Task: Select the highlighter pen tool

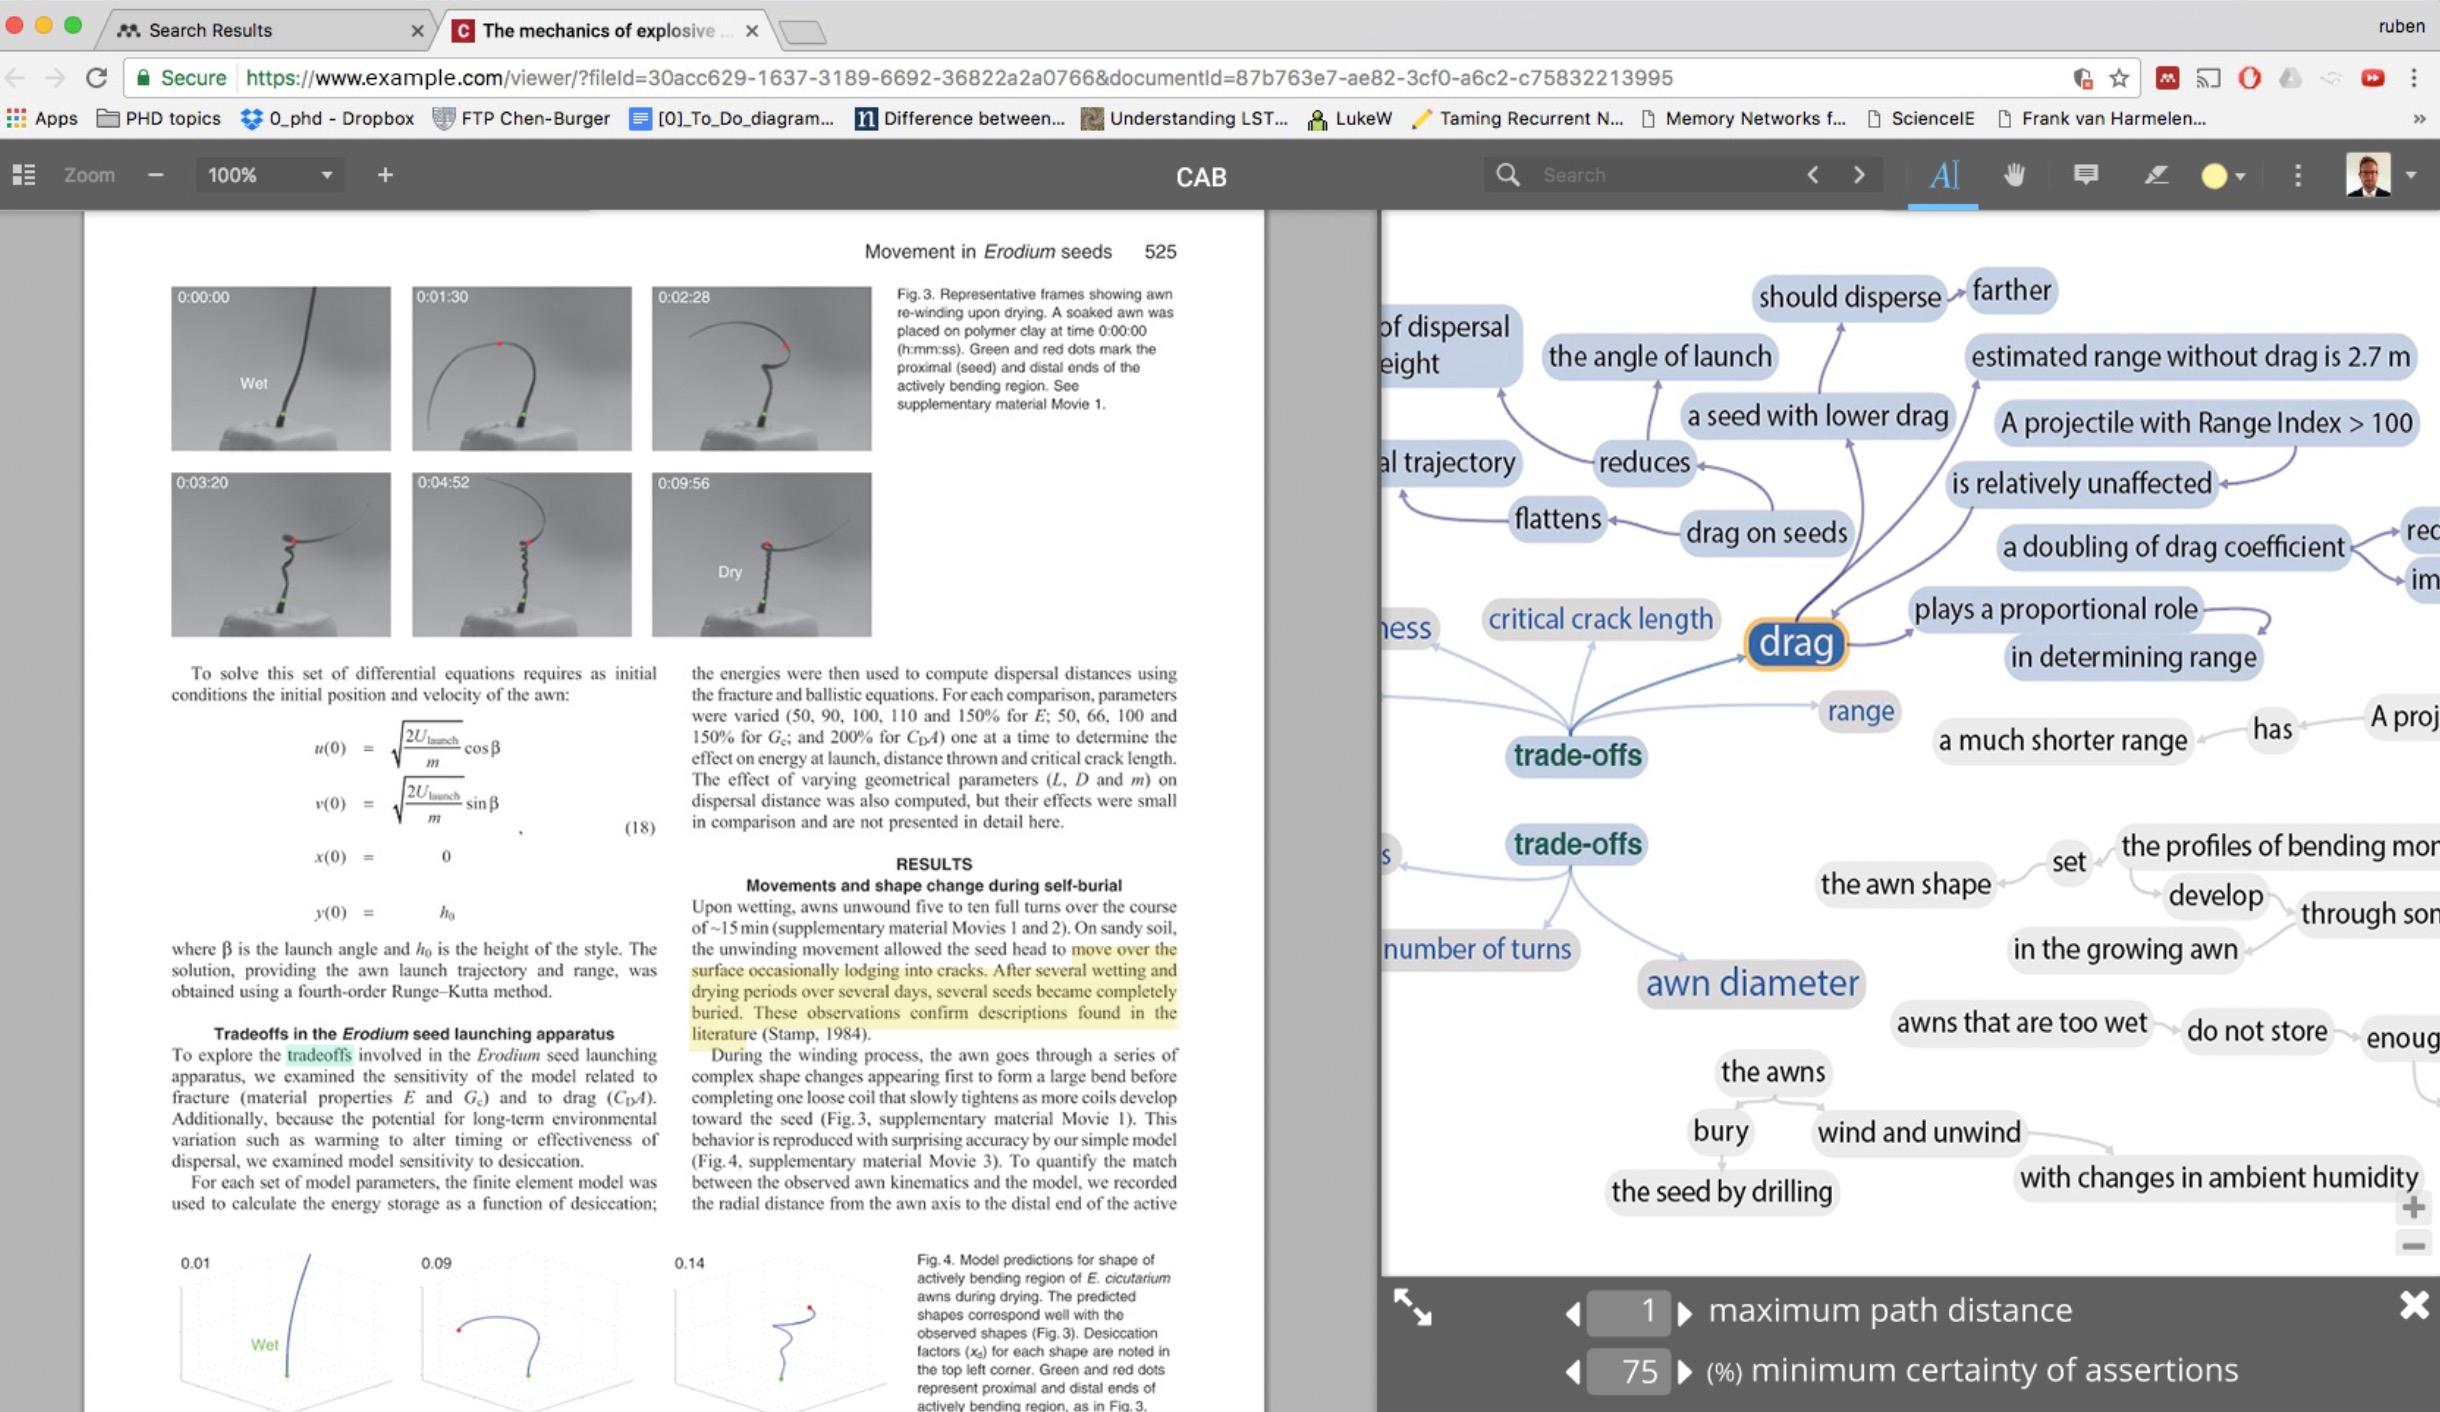Action: (2155, 175)
